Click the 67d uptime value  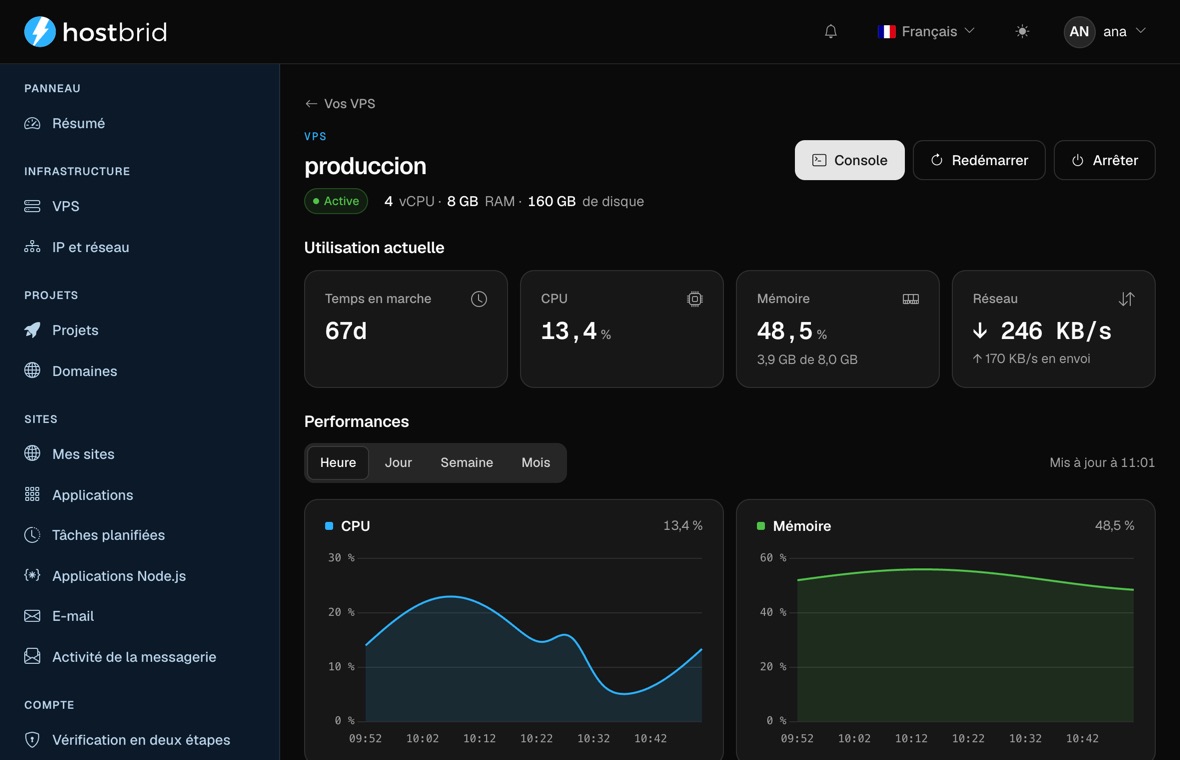coord(345,330)
